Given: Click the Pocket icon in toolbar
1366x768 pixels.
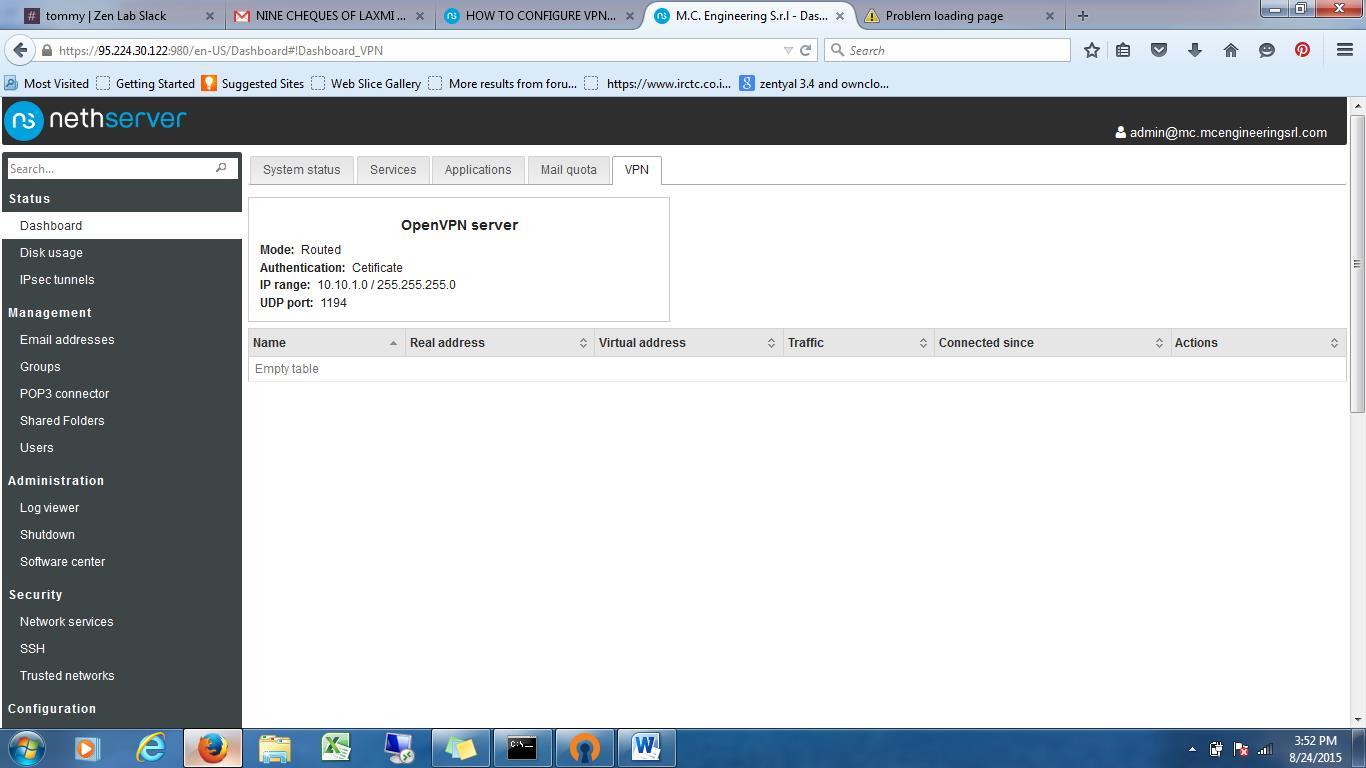Looking at the screenshot, I should click(1159, 50).
